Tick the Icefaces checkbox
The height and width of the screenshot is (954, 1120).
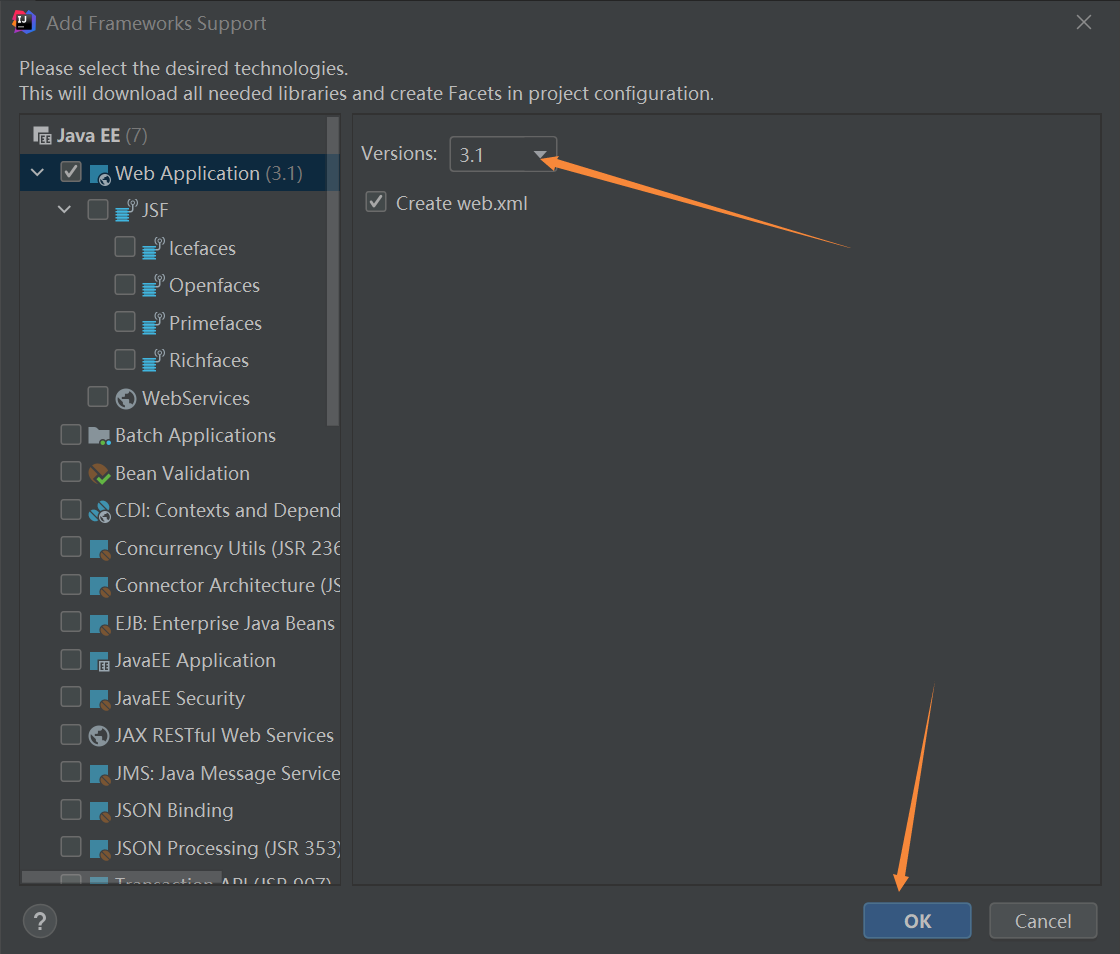tap(125, 246)
